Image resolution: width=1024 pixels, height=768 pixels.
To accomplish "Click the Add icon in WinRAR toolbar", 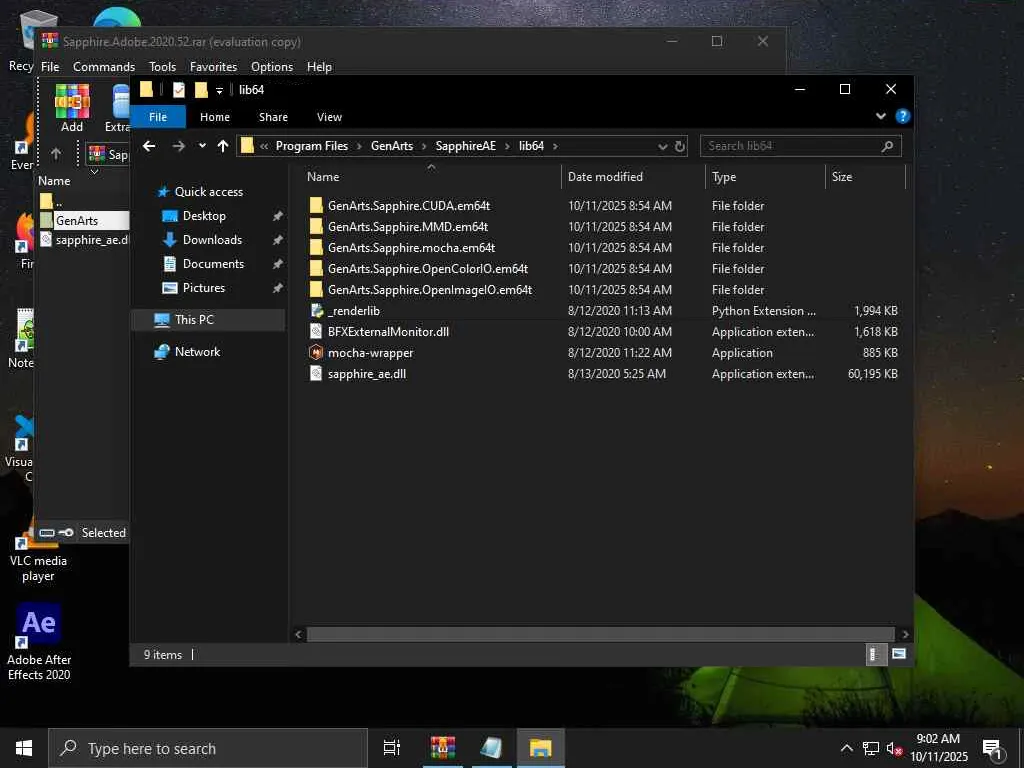I will 72,101.
